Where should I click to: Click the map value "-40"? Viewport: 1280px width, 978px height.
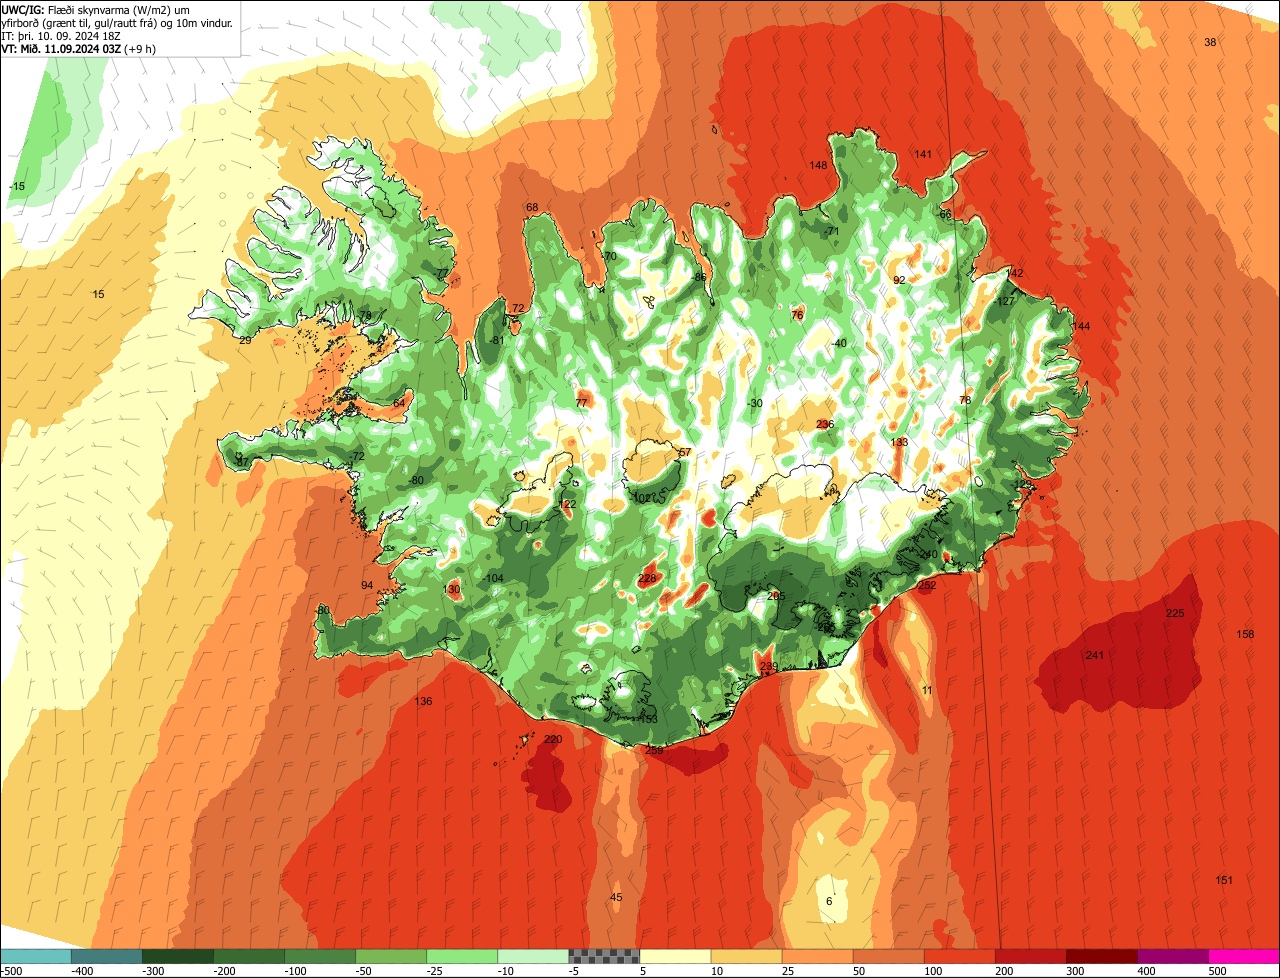(x=839, y=344)
